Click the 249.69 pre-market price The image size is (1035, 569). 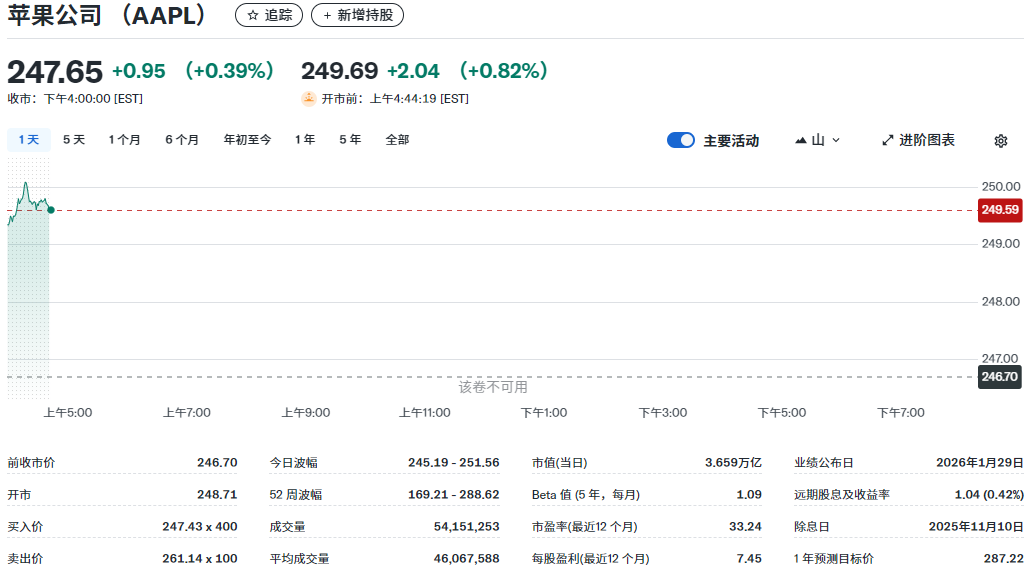coord(339,71)
